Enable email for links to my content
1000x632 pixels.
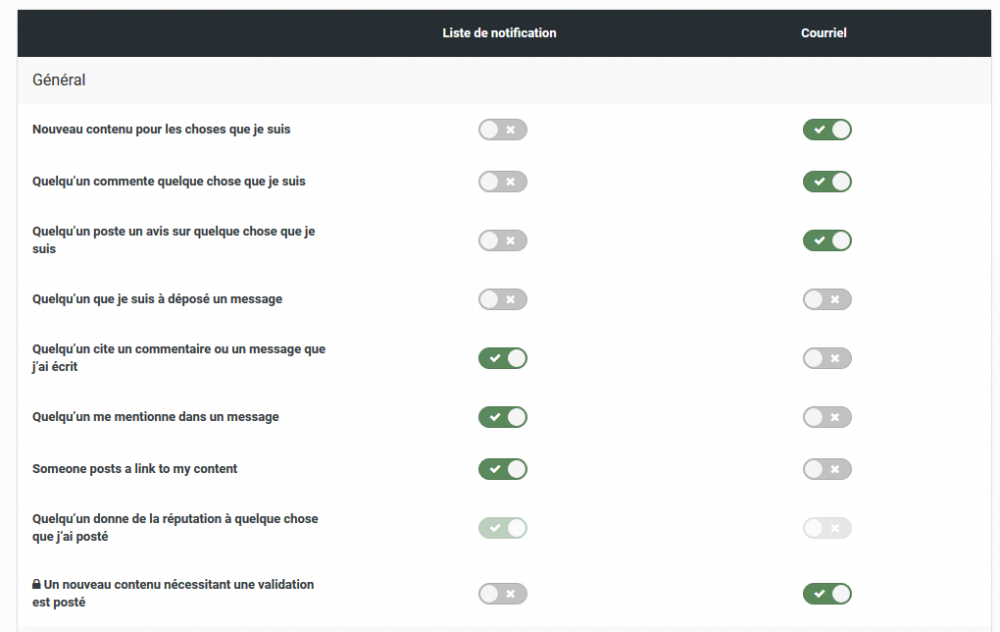click(x=827, y=469)
